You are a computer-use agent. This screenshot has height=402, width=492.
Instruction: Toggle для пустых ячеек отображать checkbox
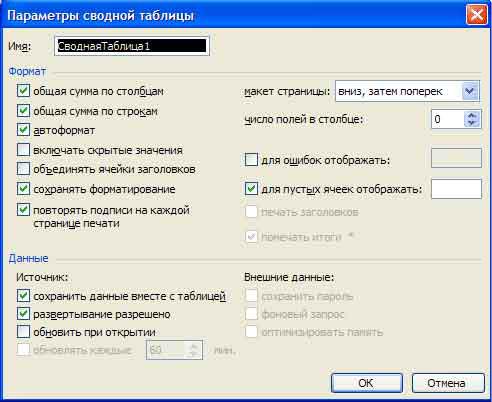coord(251,189)
